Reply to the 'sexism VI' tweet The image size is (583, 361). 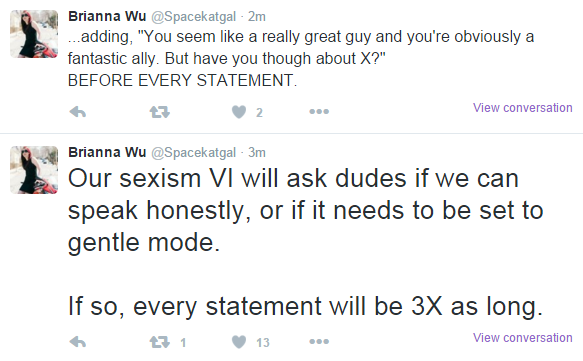(78, 342)
